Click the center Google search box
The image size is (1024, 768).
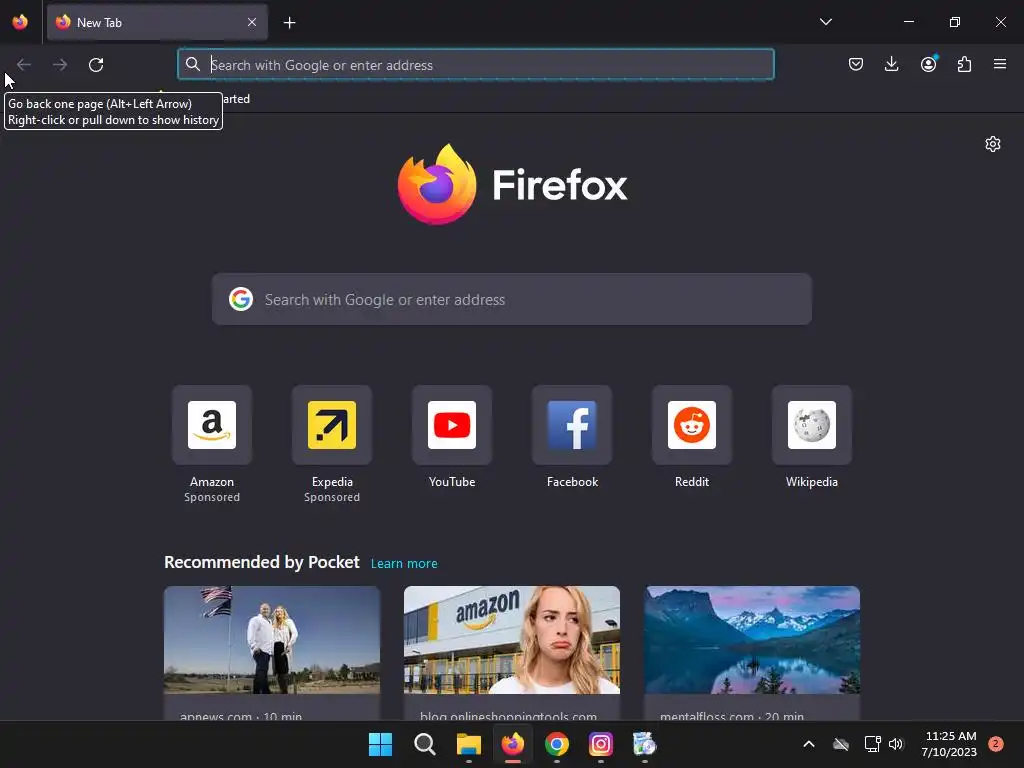511,299
